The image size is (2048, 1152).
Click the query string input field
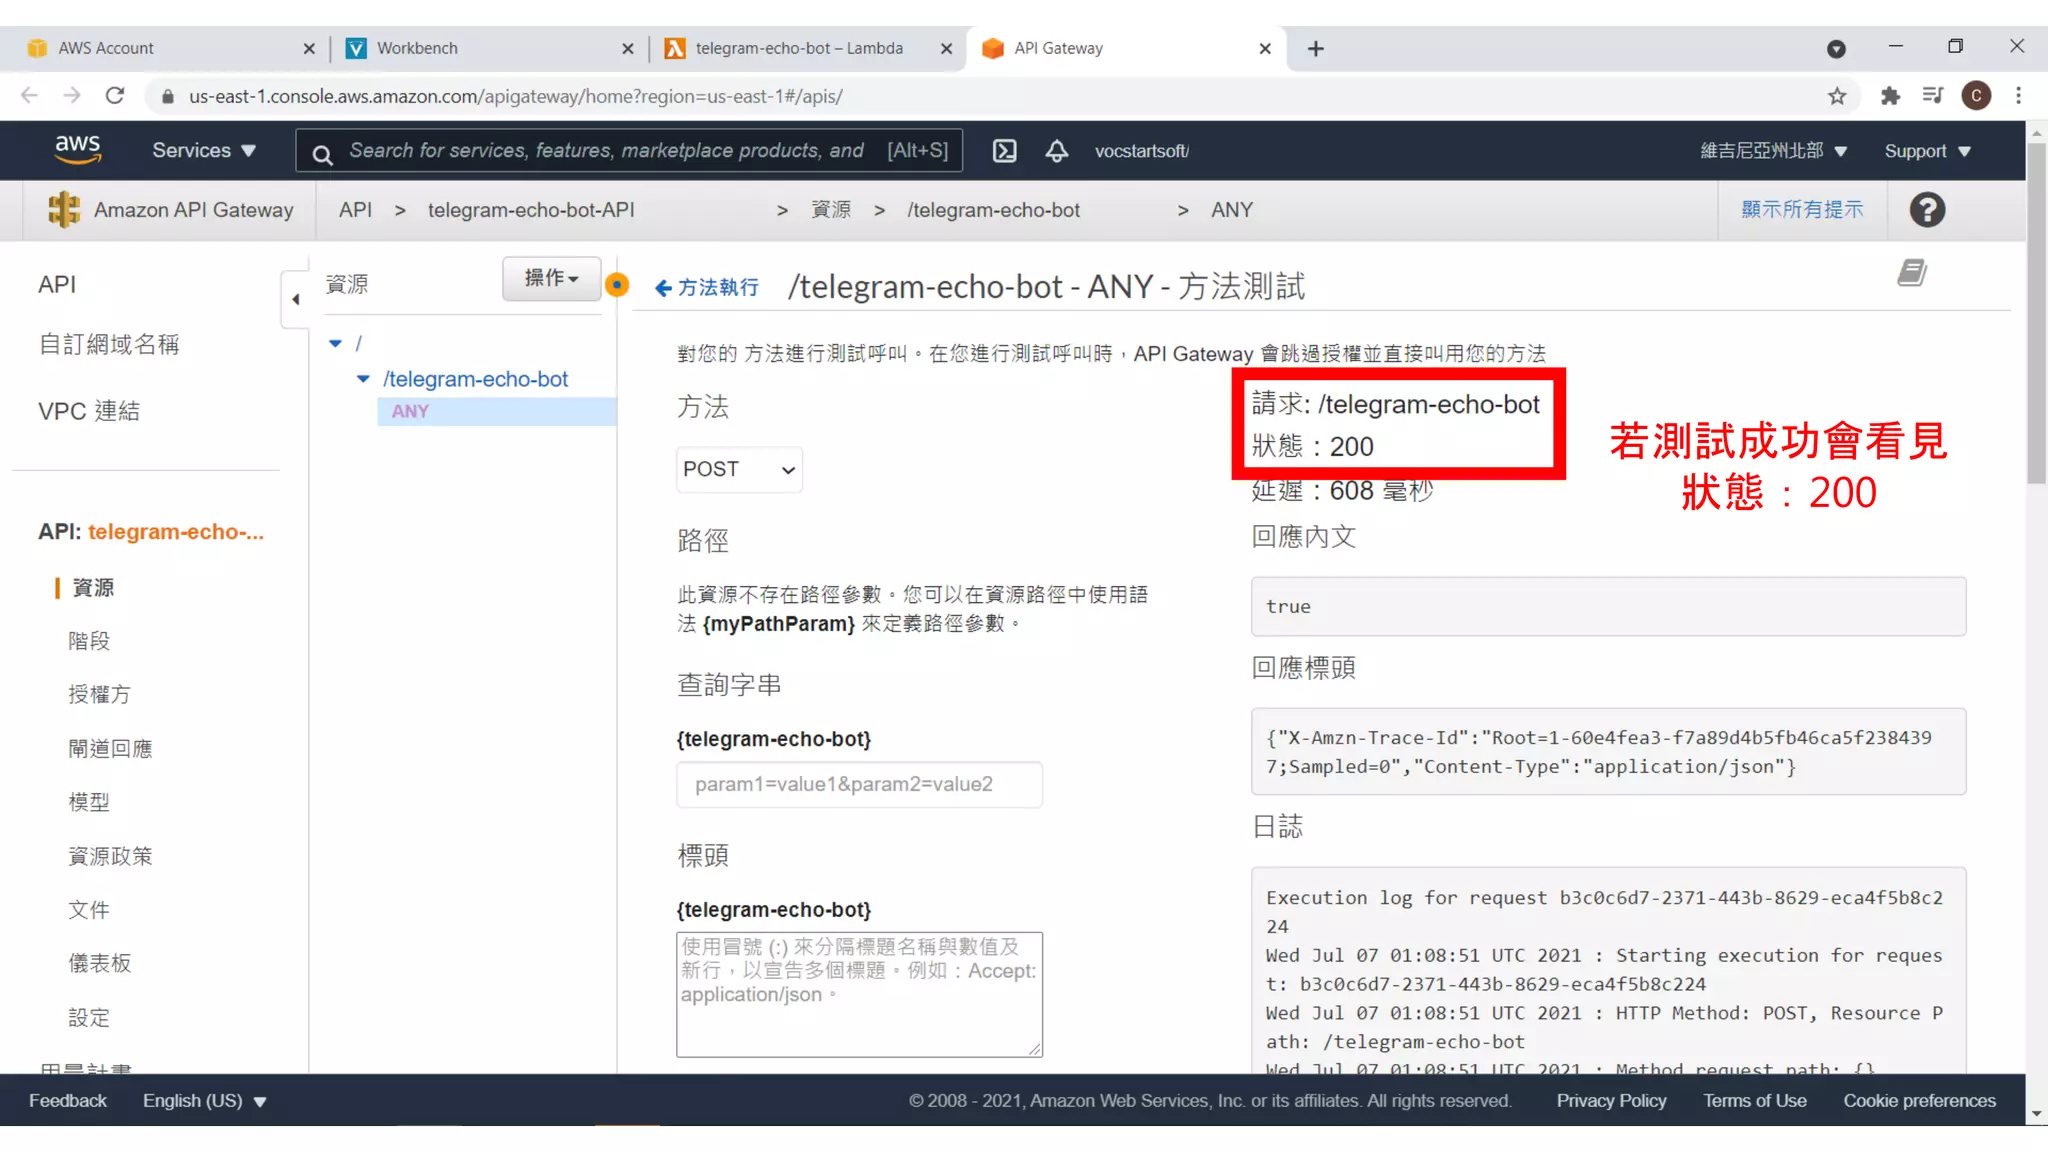[859, 784]
